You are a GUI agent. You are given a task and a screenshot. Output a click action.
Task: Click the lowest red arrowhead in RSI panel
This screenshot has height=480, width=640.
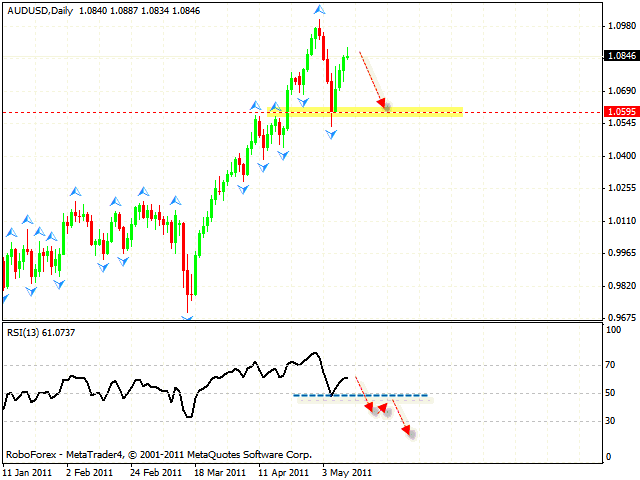(x=406, y=430)
